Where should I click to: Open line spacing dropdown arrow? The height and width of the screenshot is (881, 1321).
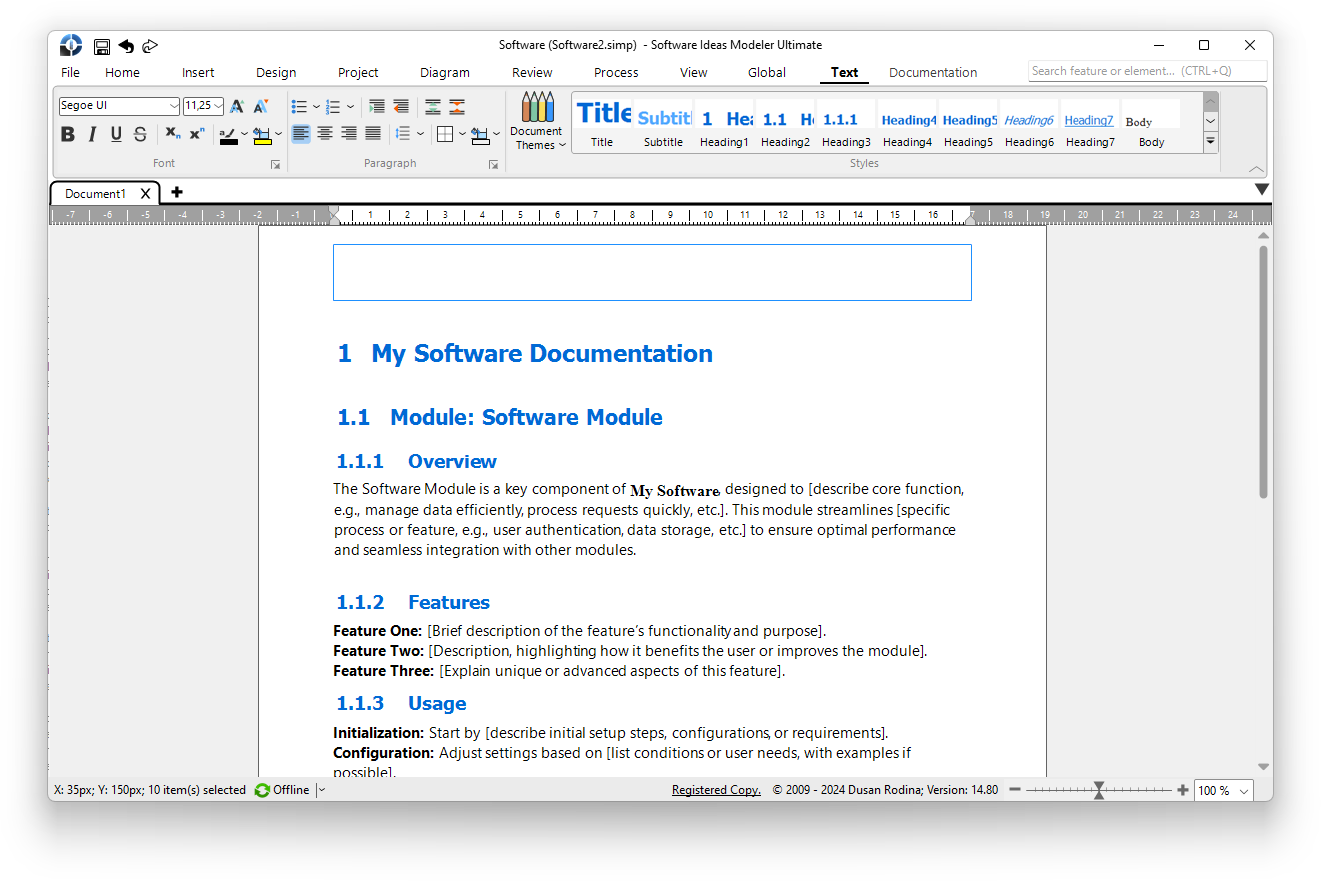click(x=420, y=133)
